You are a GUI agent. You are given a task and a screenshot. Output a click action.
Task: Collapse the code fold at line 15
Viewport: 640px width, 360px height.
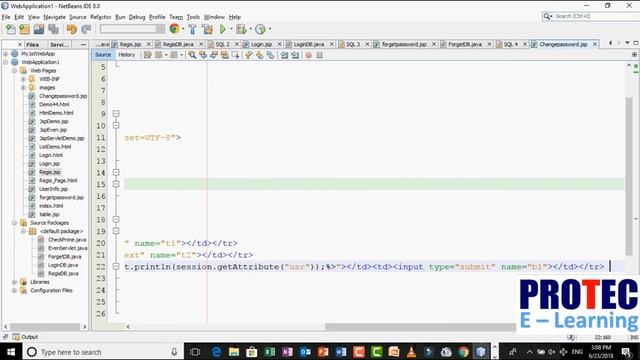(x=116, y=184)
